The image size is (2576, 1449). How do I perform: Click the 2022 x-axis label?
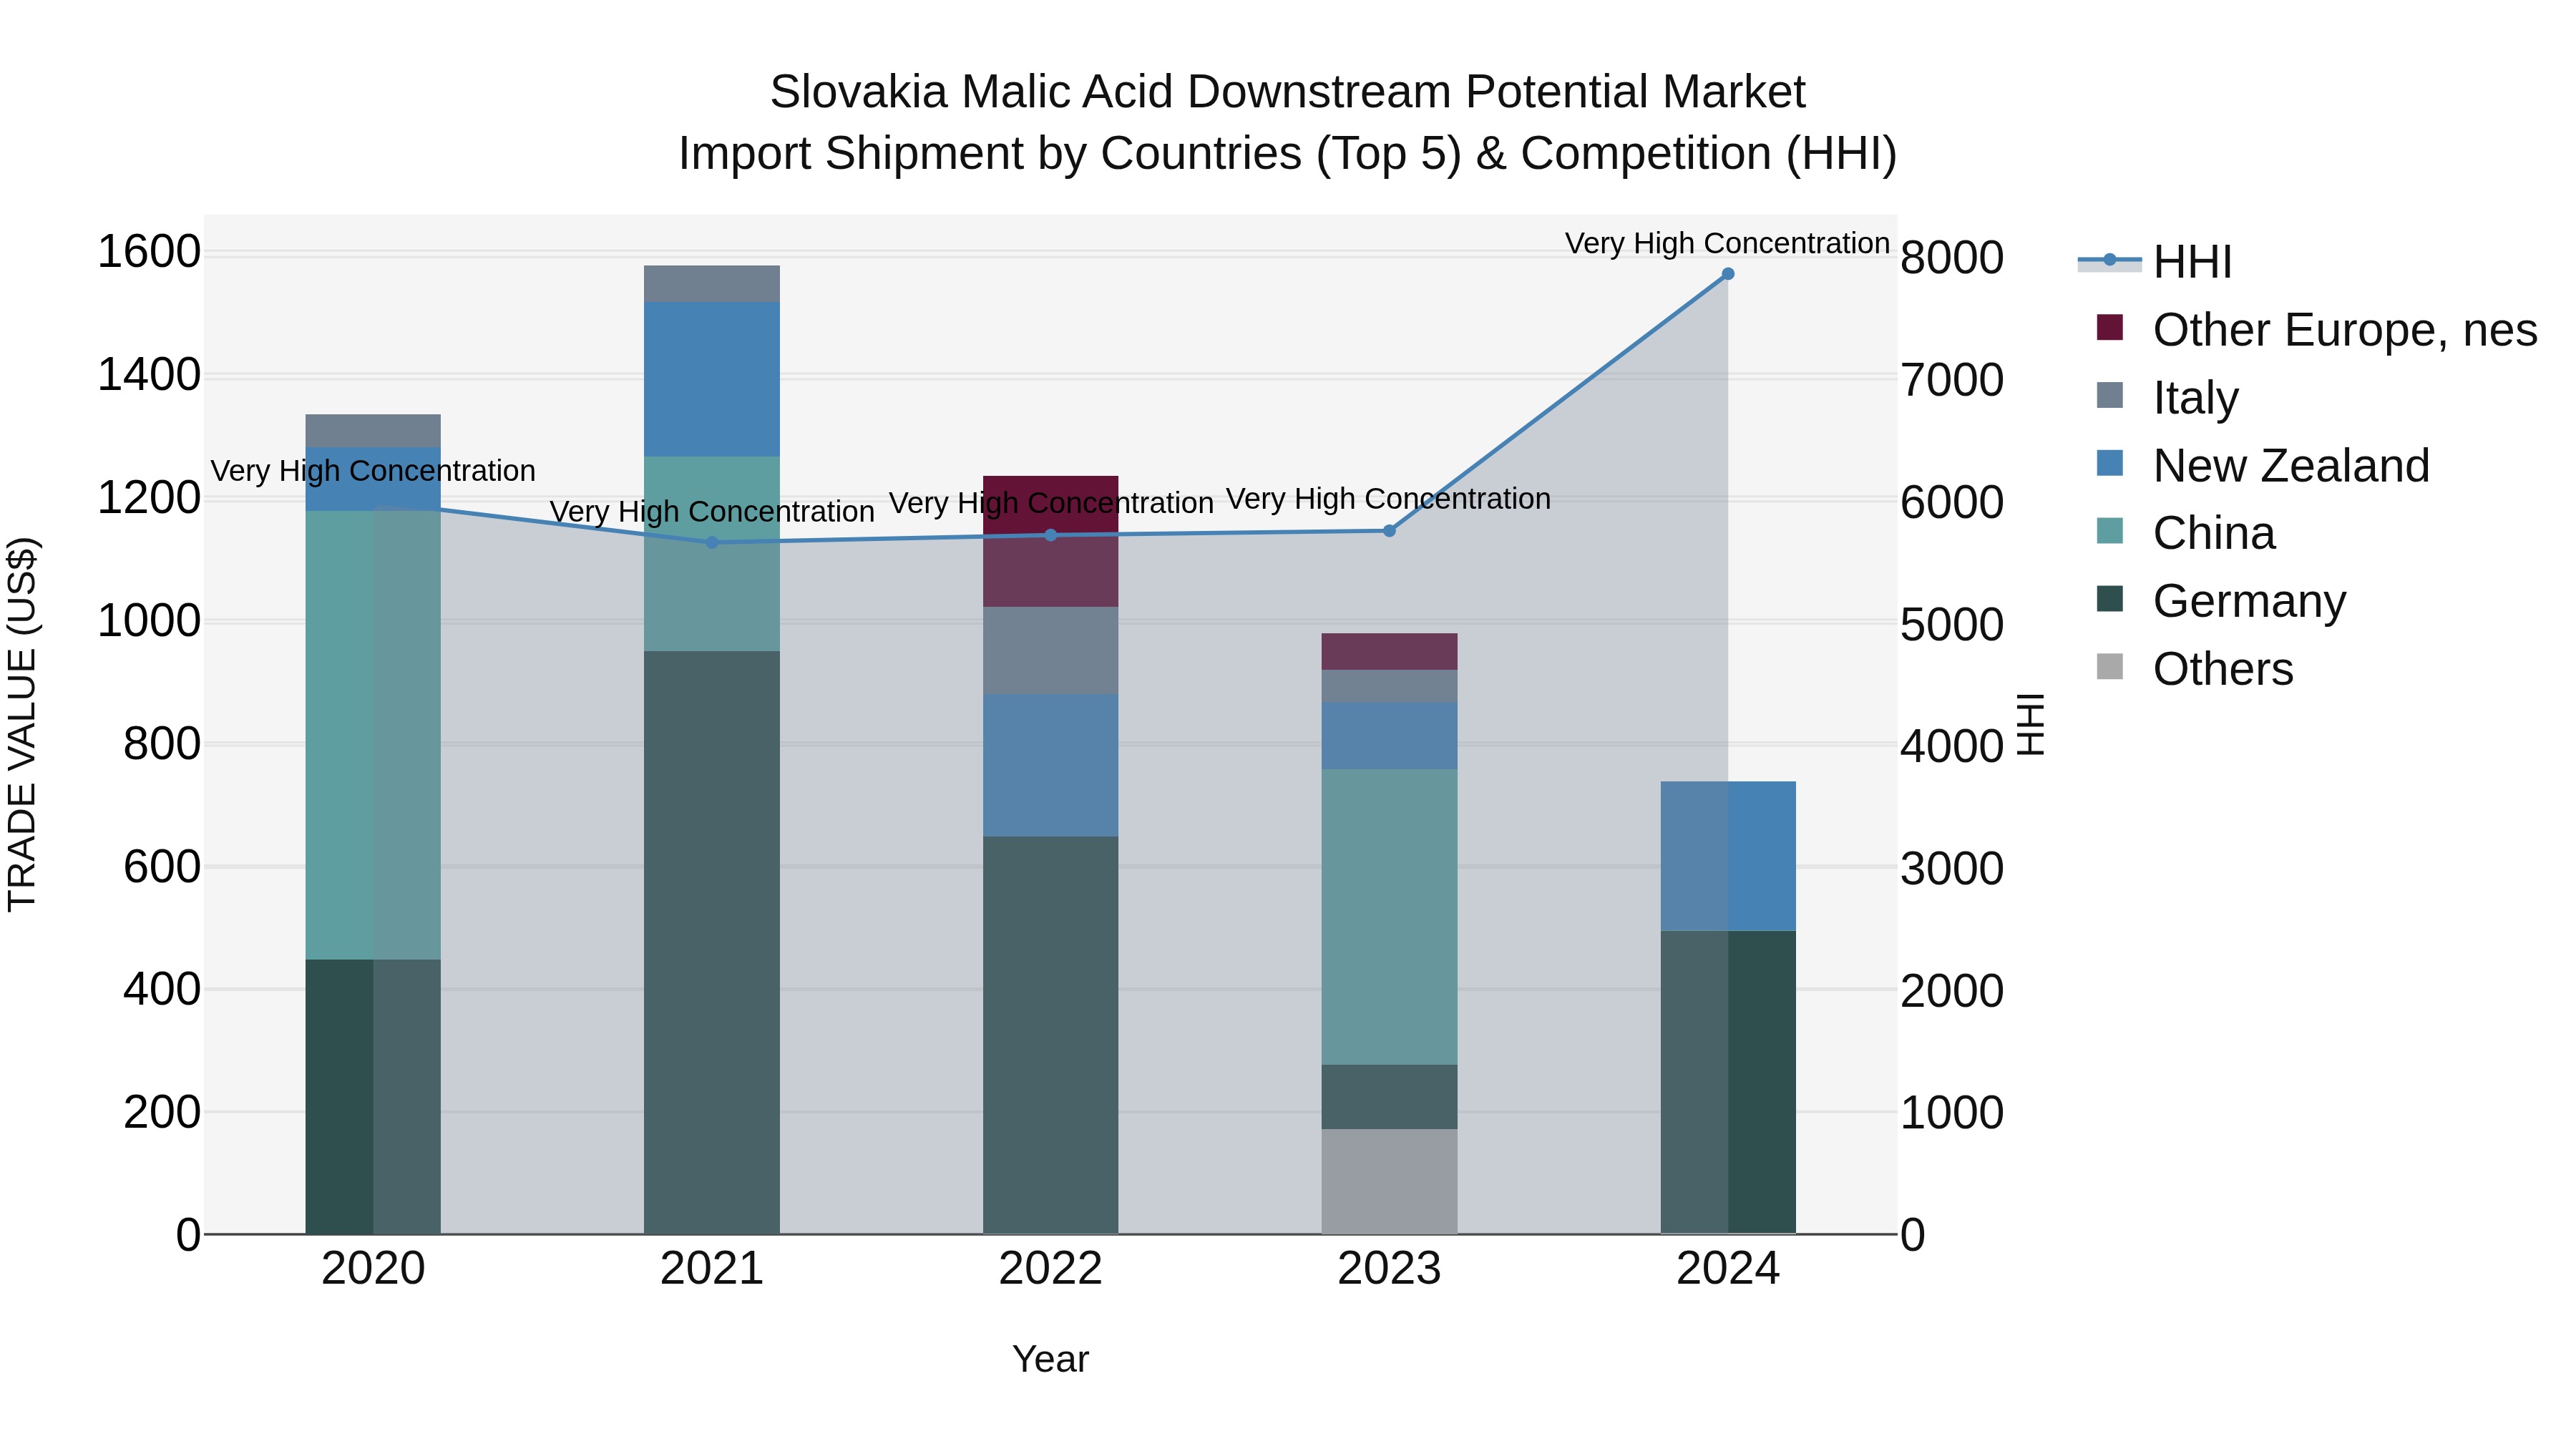[1050, 1269]
